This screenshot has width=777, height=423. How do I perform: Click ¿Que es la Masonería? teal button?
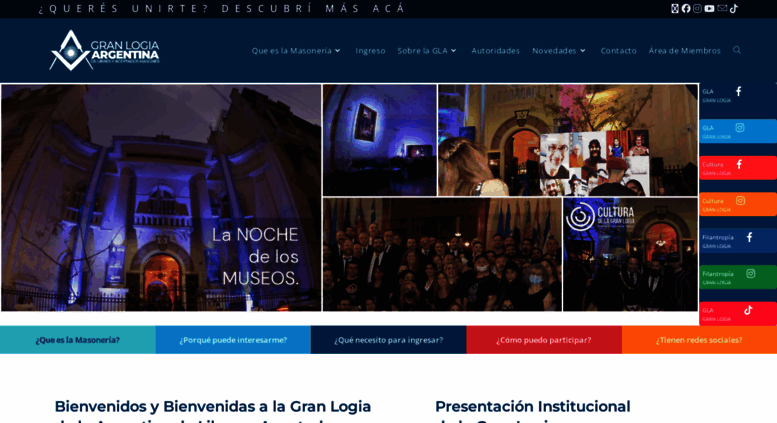(78, 340)
